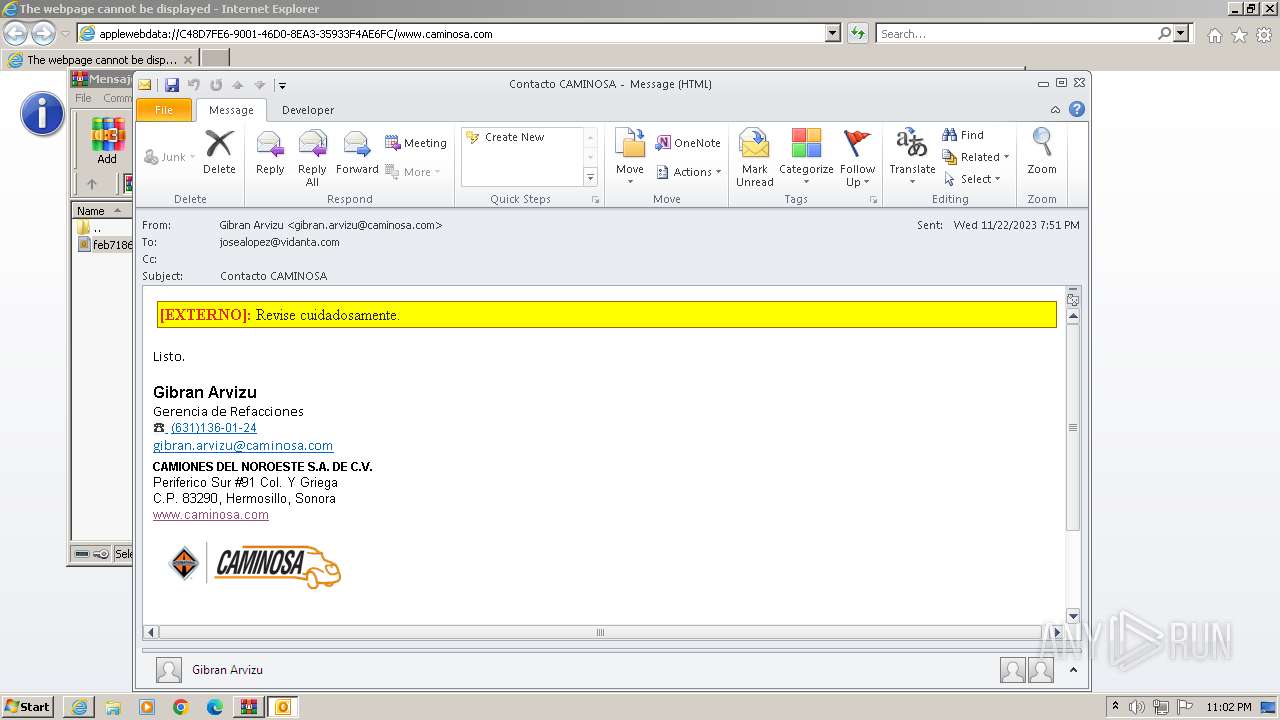Screen dimensions: 1280x720
Task: Click the Add icon in WinRAR window
Action: coord(107,141)
